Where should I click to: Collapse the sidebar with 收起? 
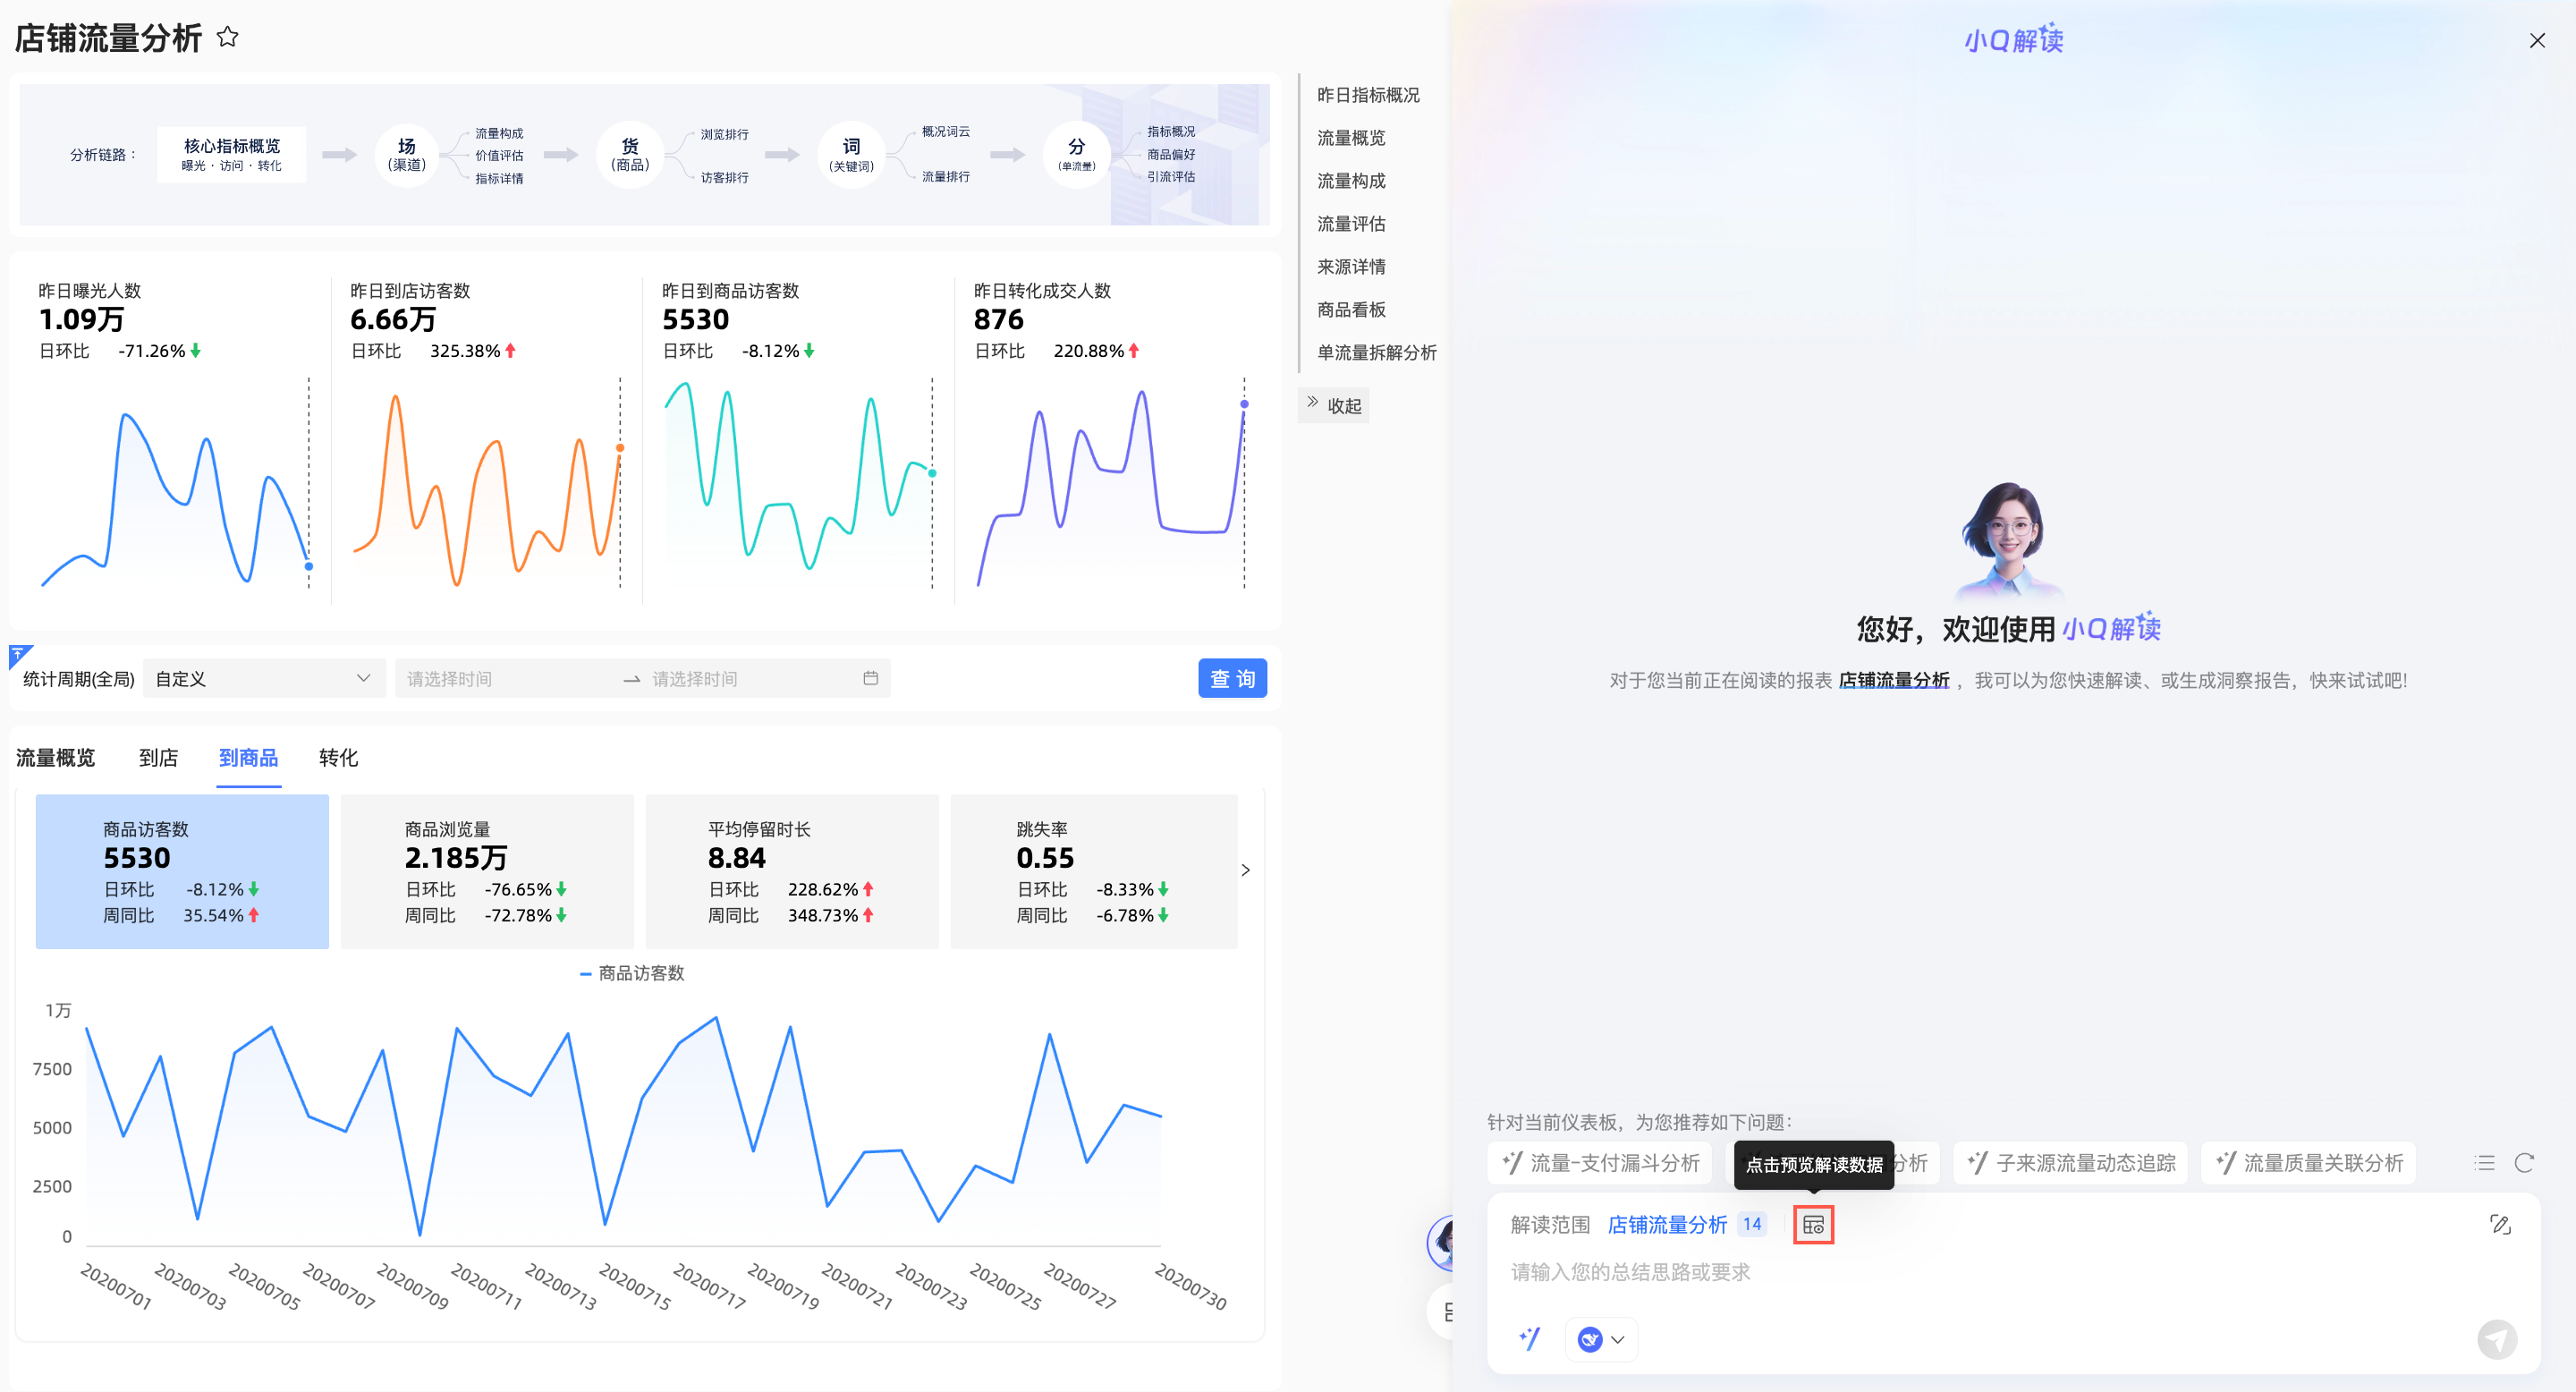coord(1334,405)
